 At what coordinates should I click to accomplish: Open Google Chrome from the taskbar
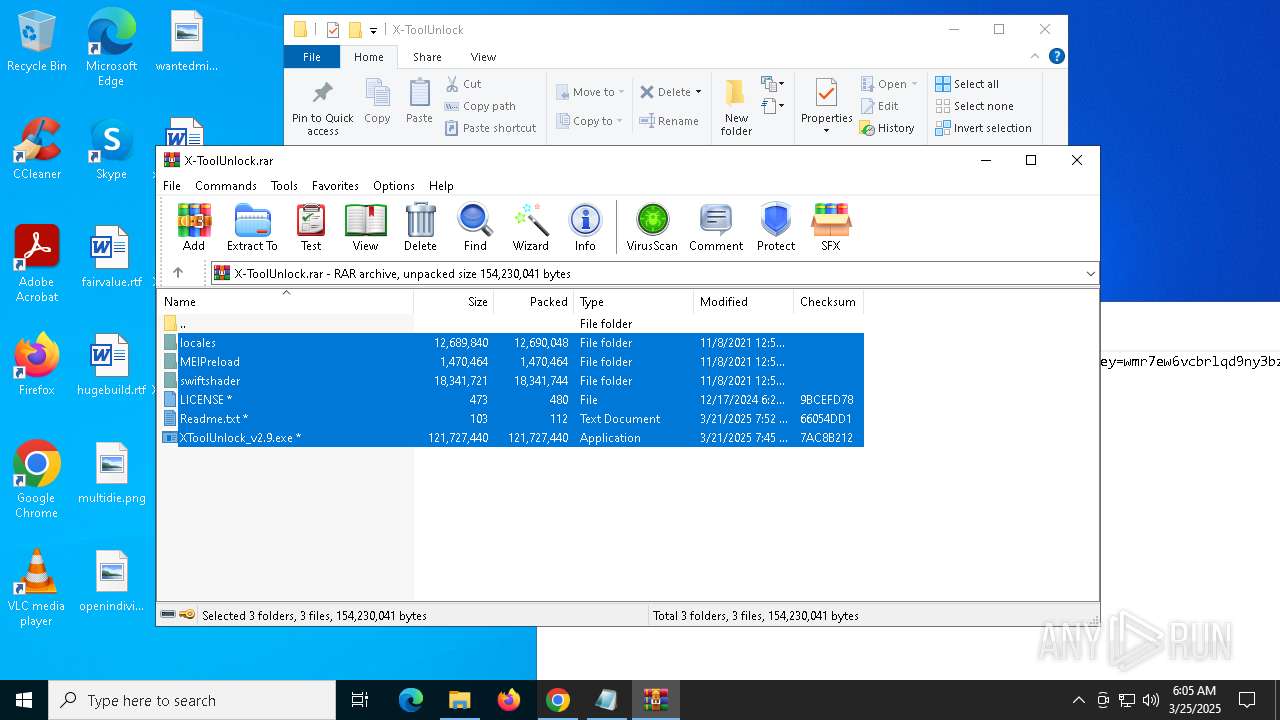(558, 700)
